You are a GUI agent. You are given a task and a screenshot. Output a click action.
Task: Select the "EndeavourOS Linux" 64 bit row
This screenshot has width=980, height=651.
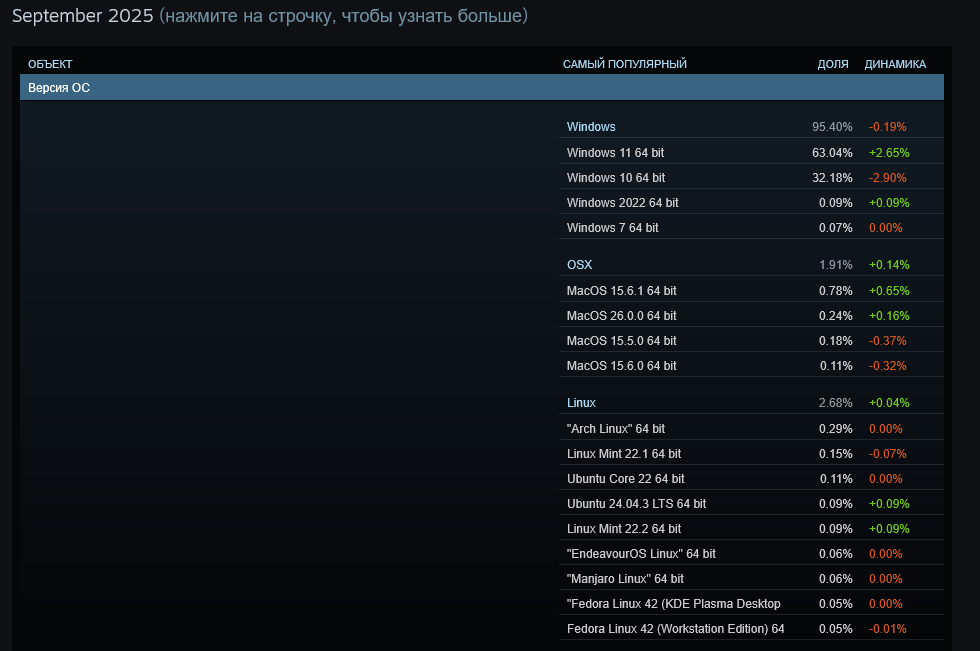click(751, 554)
